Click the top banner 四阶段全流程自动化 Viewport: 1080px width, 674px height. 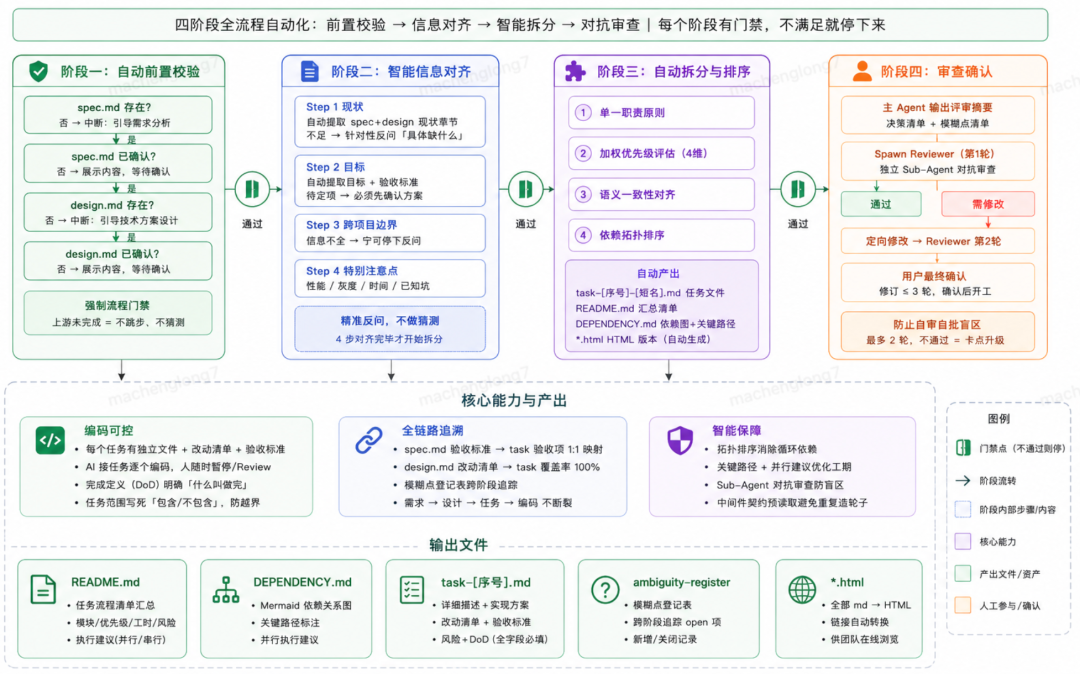[x=530, y=25]
